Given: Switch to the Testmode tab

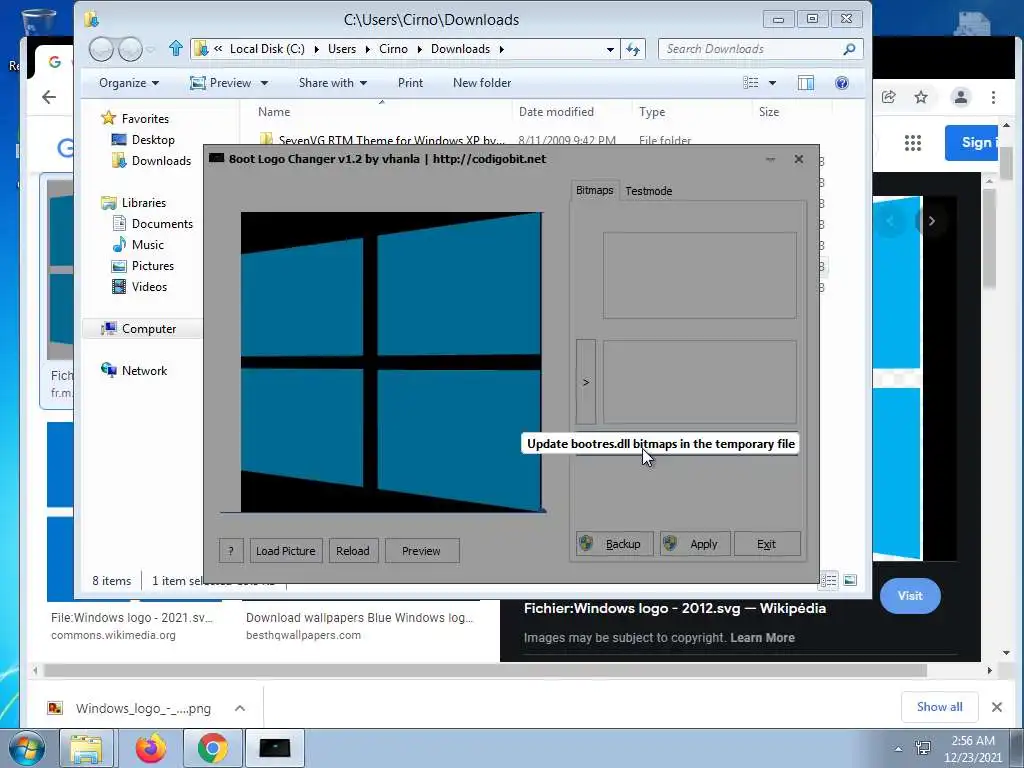Looking at the screenshot, I should click(648, 191).
